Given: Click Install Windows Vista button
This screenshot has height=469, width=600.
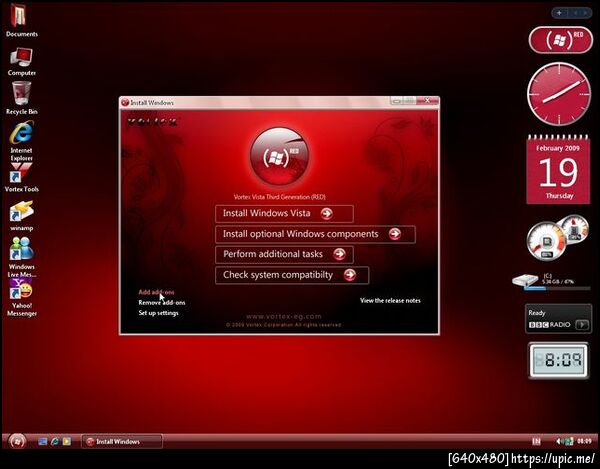Looking at the screenshot, I should tap(284, 213).
